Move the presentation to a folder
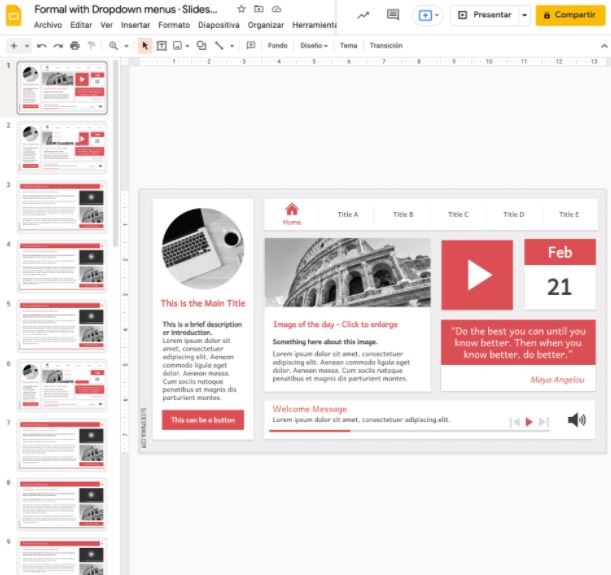Image resolution: width=611 pixels, height=575 pixels. (258, 9)
